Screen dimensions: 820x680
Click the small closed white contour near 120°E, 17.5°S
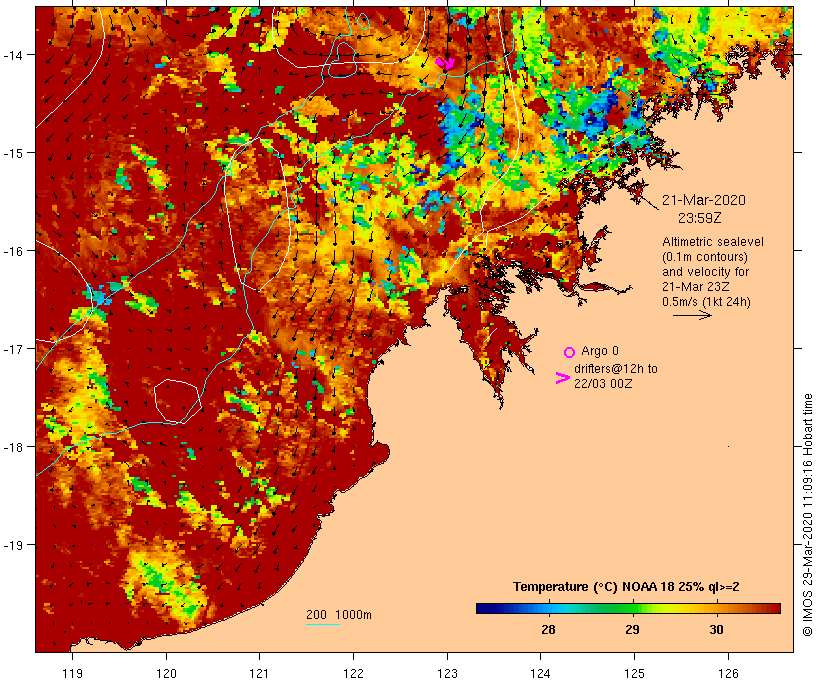[x=177, y=401]
